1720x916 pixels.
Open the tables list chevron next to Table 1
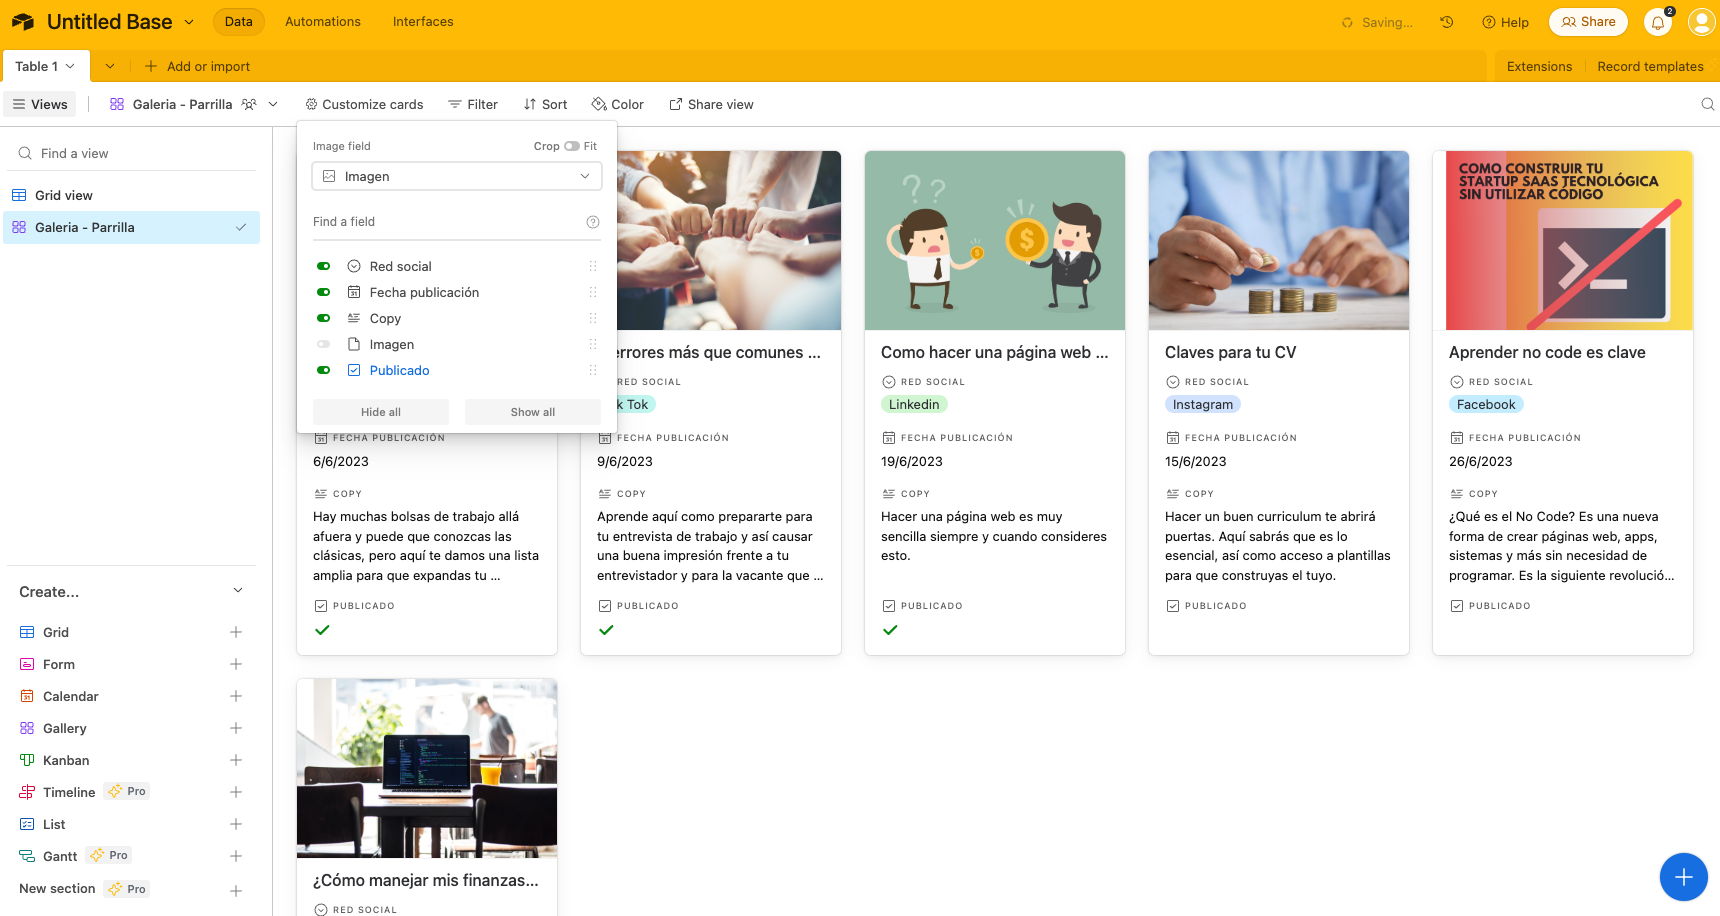coord(110,66)
